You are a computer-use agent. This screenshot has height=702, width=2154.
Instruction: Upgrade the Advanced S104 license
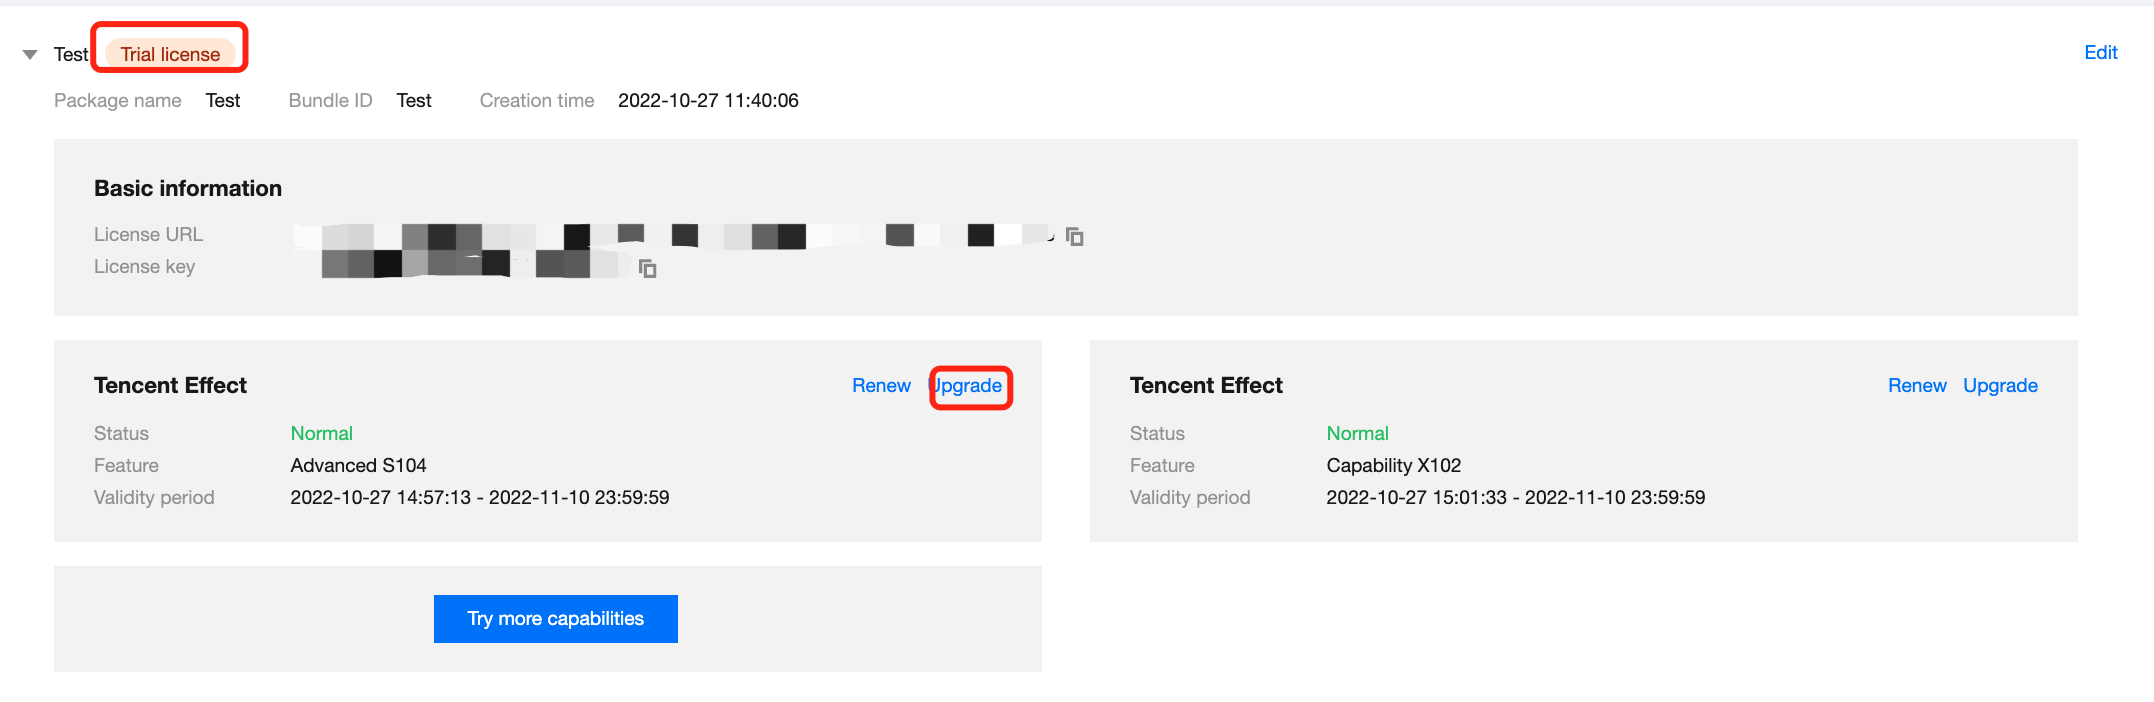point(969,386)
